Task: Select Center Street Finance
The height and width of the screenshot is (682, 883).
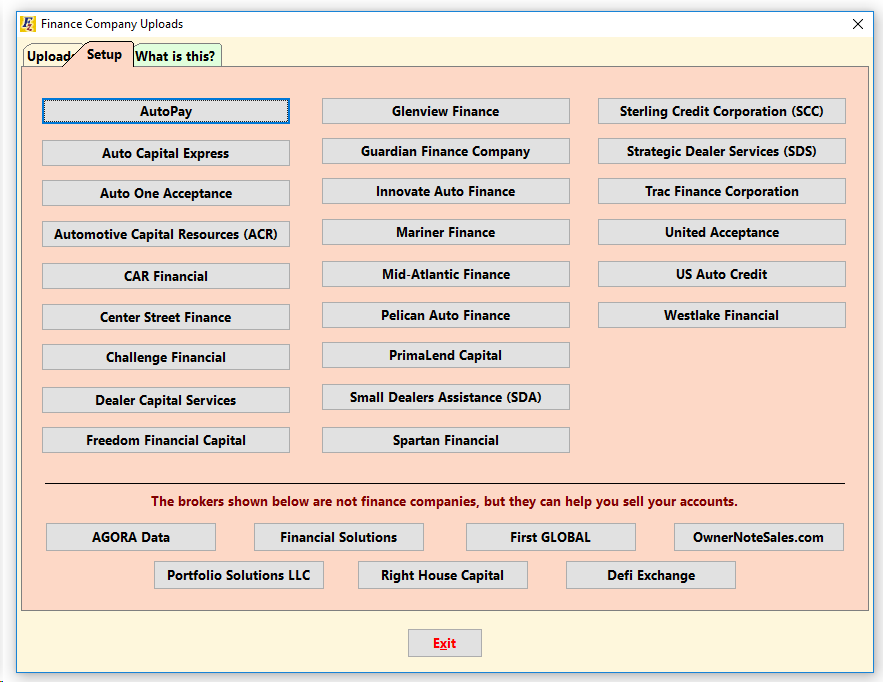Action: [166, 317]
